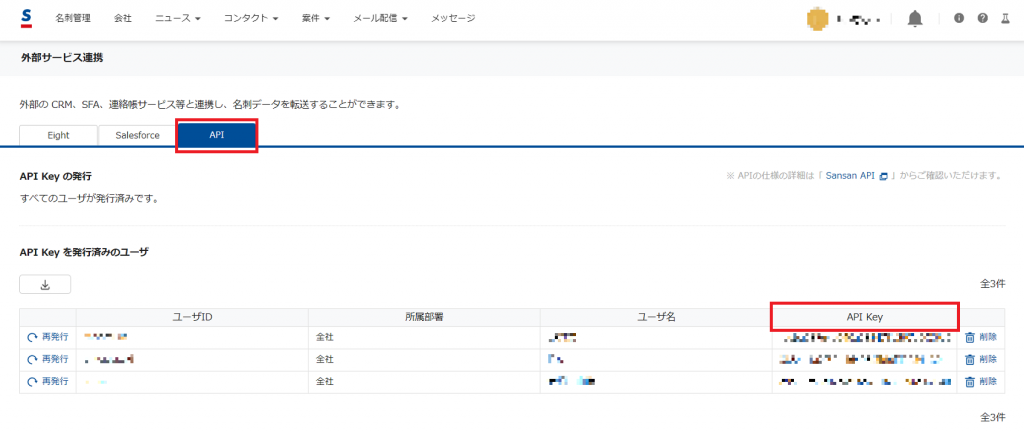Click the download icon button
This screenshot has width=1024, height=432.
(45, 284)
